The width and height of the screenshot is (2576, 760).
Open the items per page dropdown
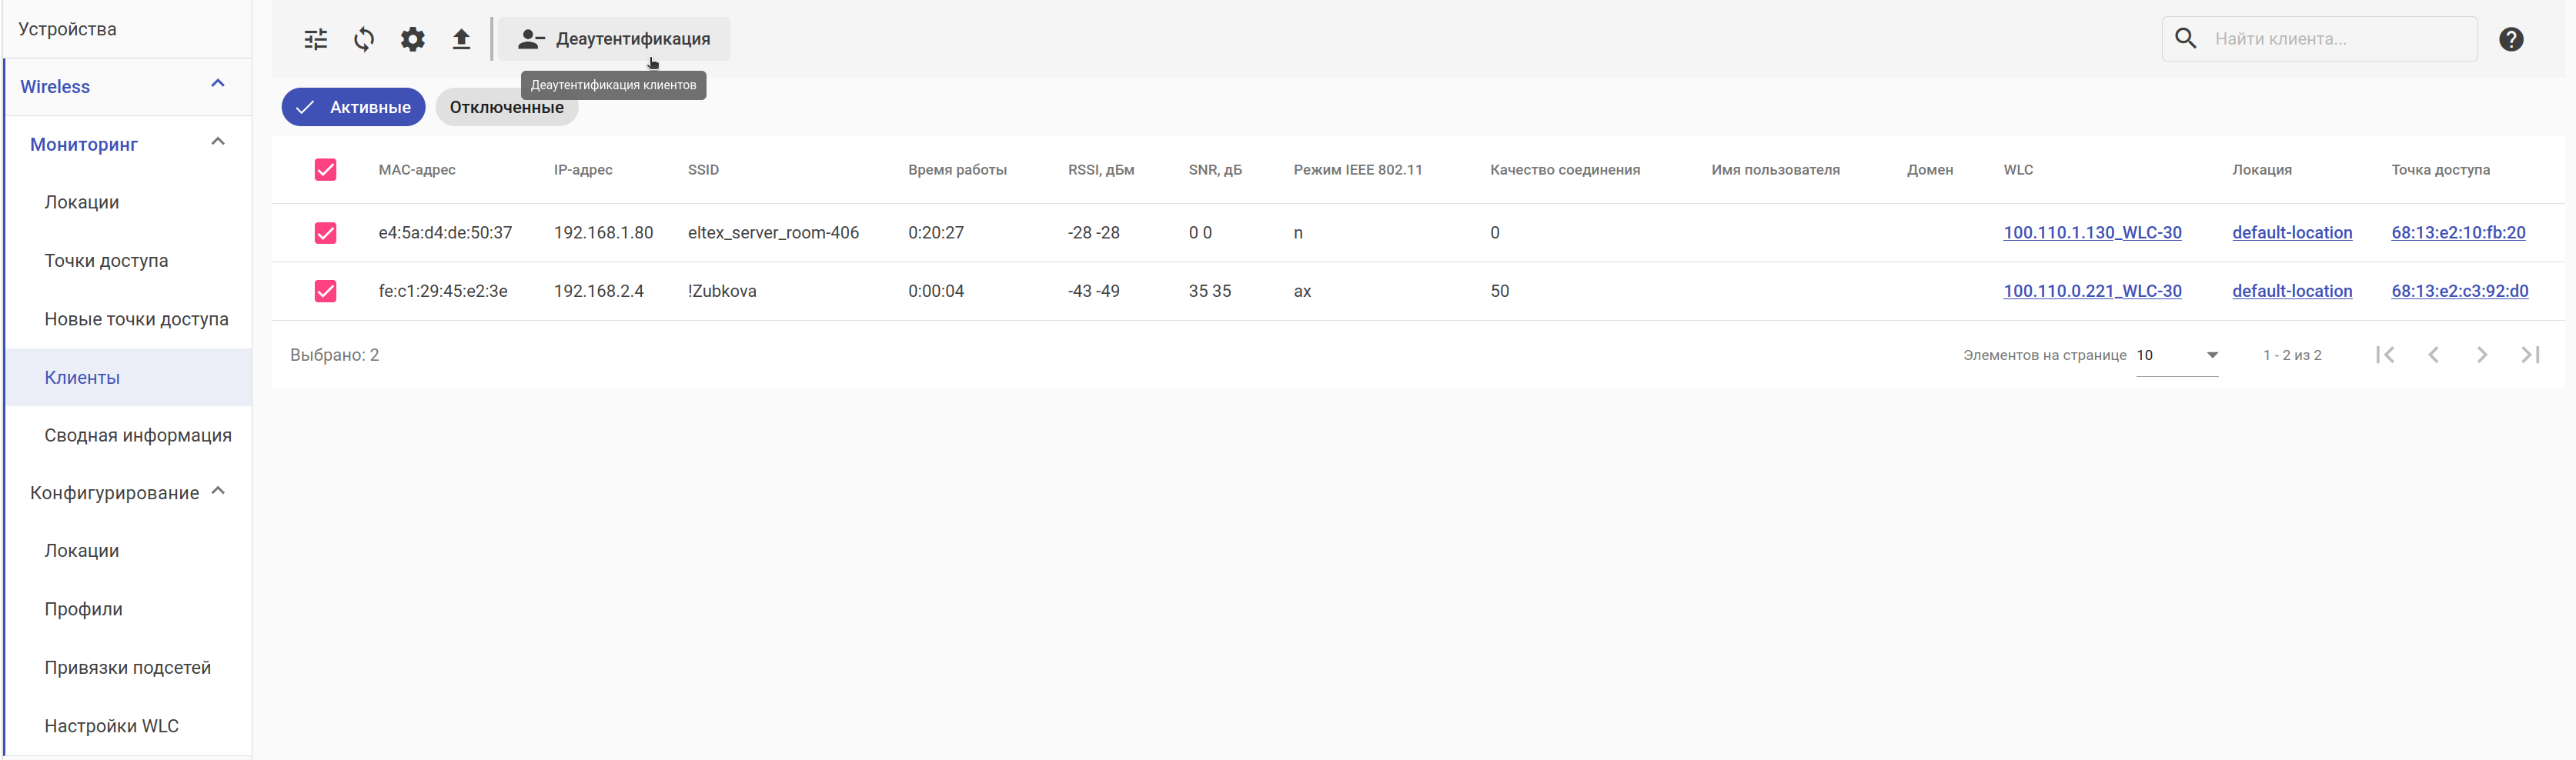2177,355
